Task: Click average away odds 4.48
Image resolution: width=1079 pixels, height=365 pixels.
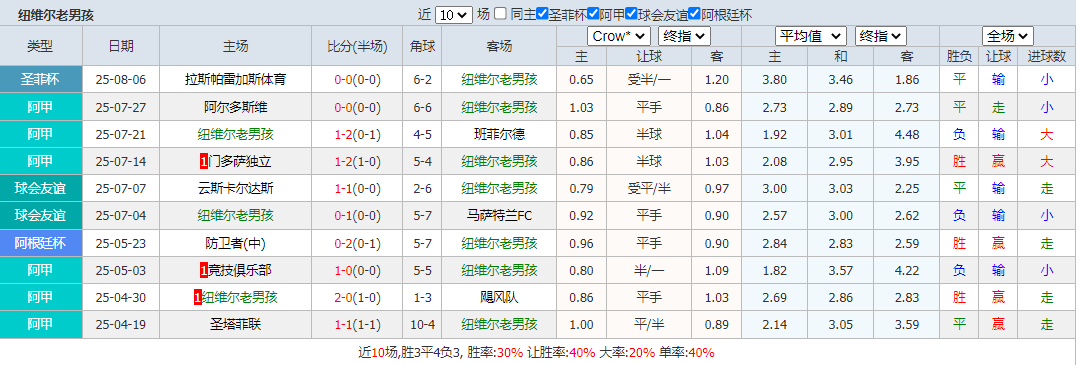Action: (907, 134)
